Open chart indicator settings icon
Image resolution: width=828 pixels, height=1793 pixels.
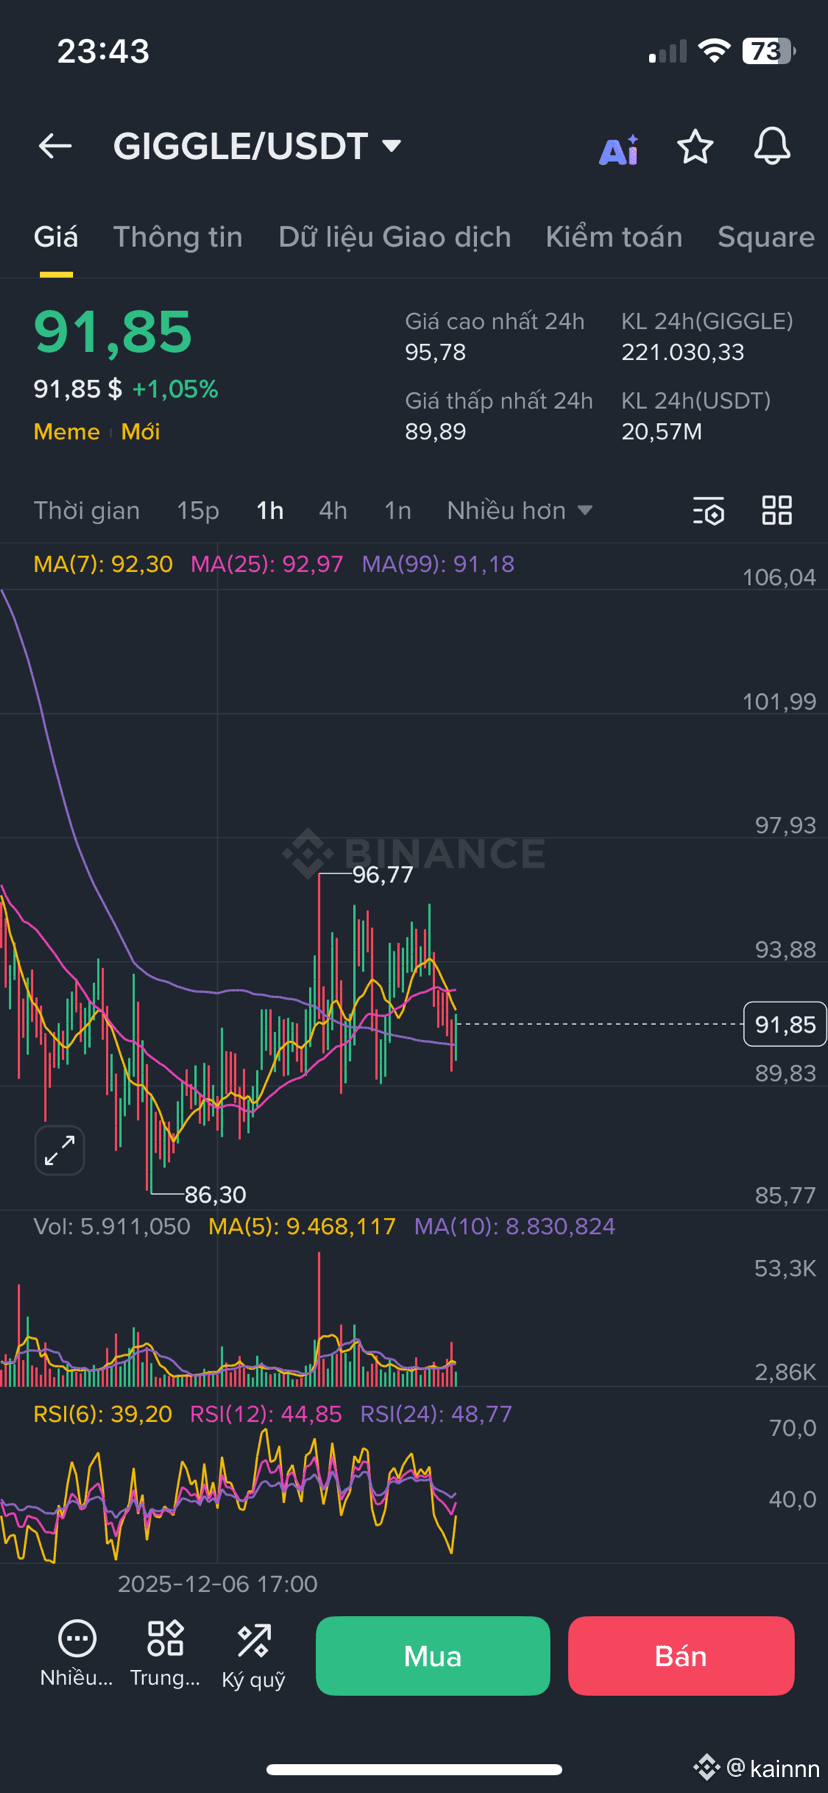(x=709, y=511)
